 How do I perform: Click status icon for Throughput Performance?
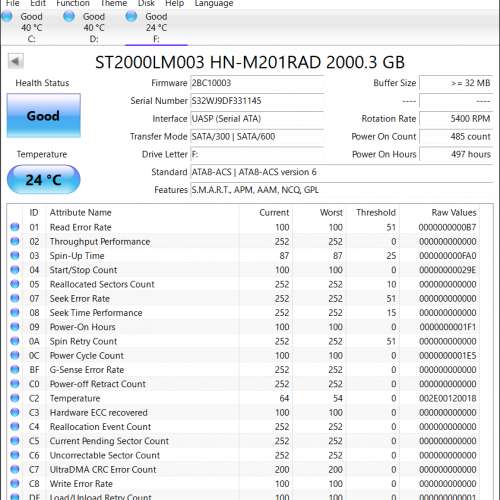(15, 241)
